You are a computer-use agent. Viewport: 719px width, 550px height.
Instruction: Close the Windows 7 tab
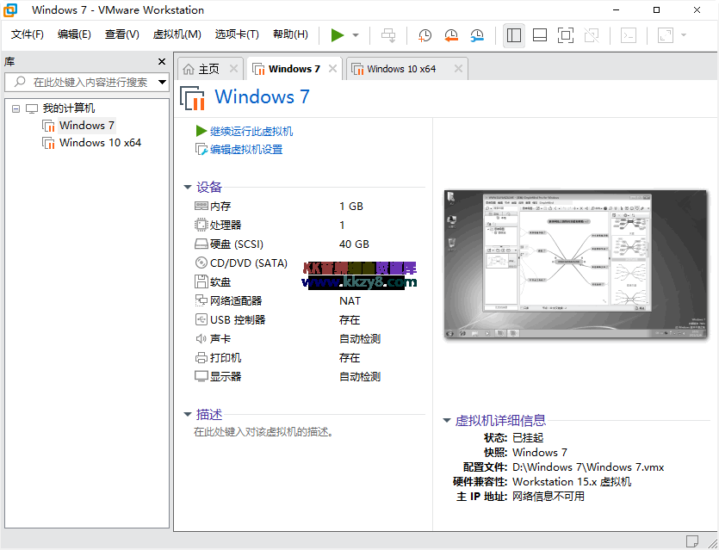pyautogui.click(x=332, y=69)
